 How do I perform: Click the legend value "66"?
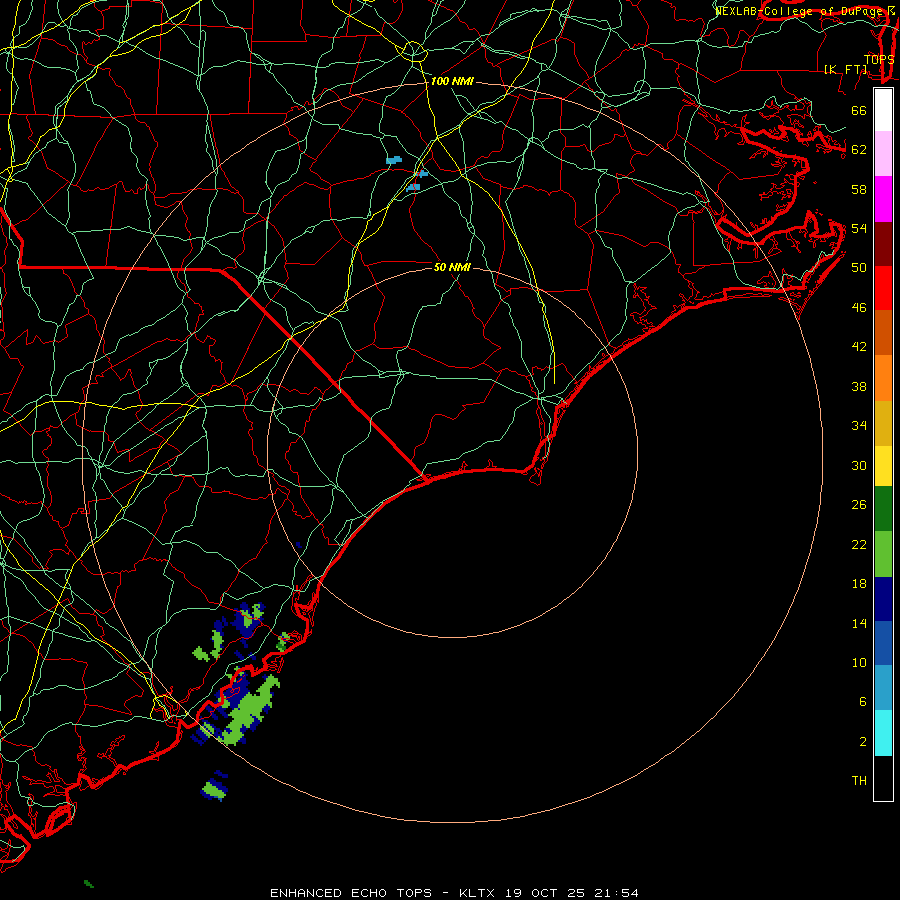[859, 111]
